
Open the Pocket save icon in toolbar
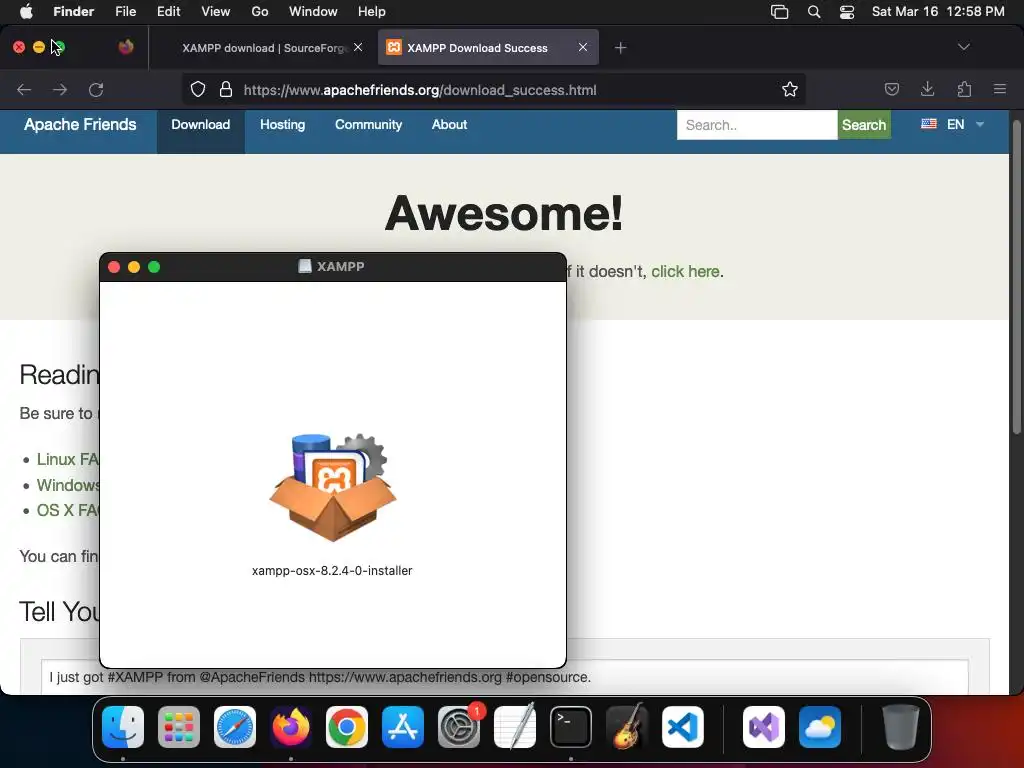(x=891, y=89)
